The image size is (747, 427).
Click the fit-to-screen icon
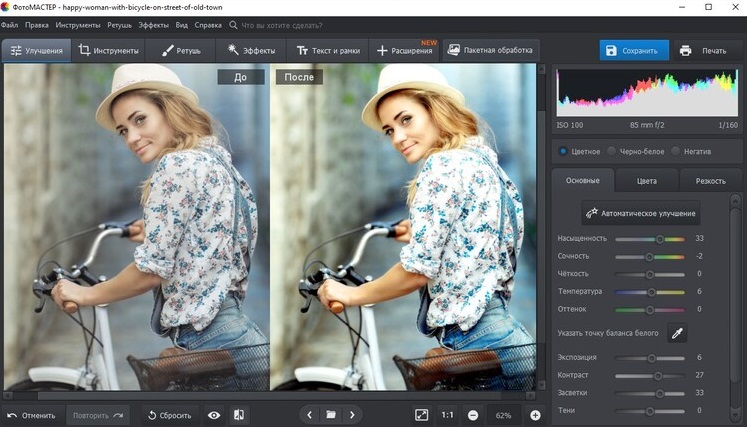pyautogui.click(x=421, y=415)
